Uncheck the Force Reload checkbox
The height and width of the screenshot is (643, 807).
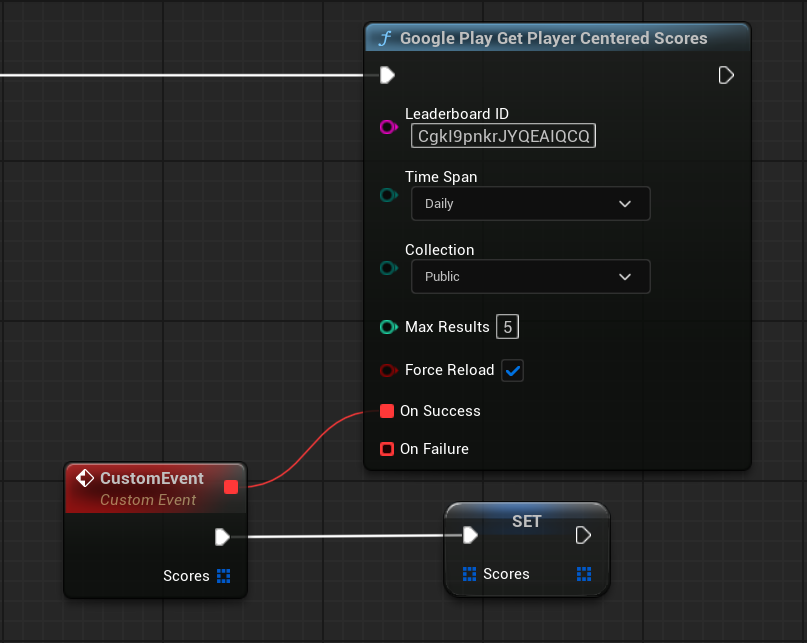pyautogui.click(x=512, y=370)
